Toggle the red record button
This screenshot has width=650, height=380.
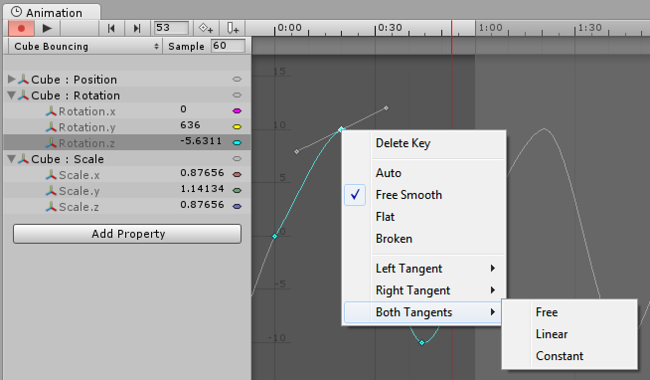click(x=21, y=28)
